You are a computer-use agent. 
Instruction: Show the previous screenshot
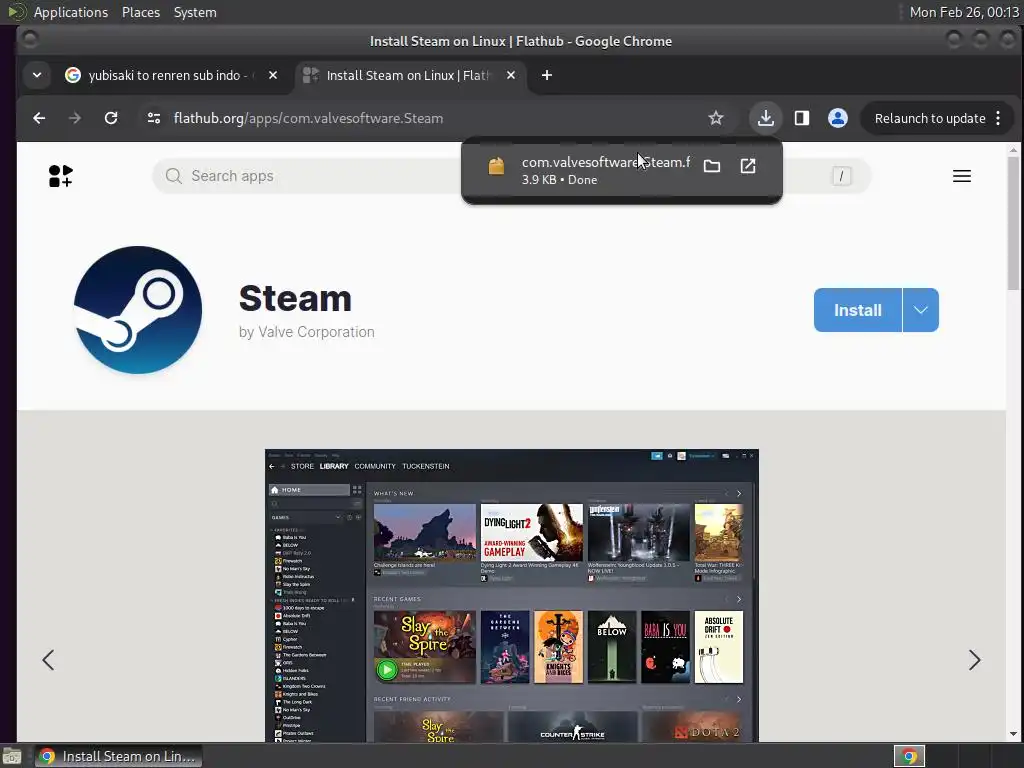(48, 660)
